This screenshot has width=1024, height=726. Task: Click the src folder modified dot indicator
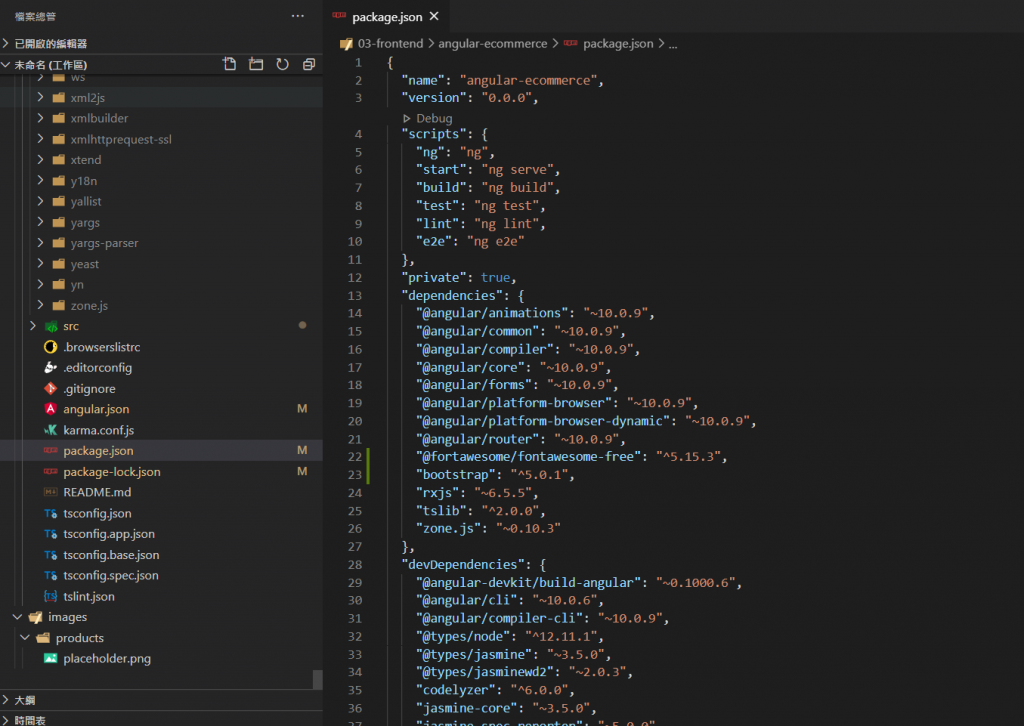(302, 325)
